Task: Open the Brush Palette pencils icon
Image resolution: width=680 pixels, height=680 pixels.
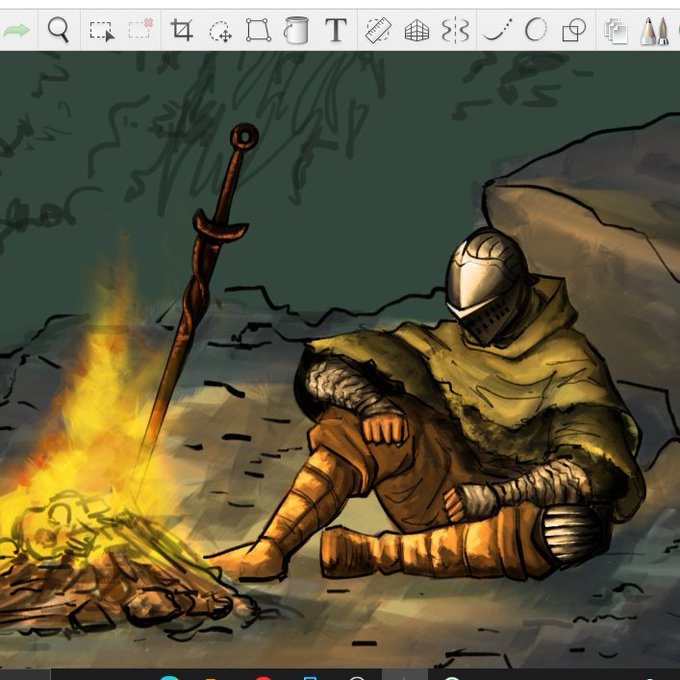Action: pos(654,31)
